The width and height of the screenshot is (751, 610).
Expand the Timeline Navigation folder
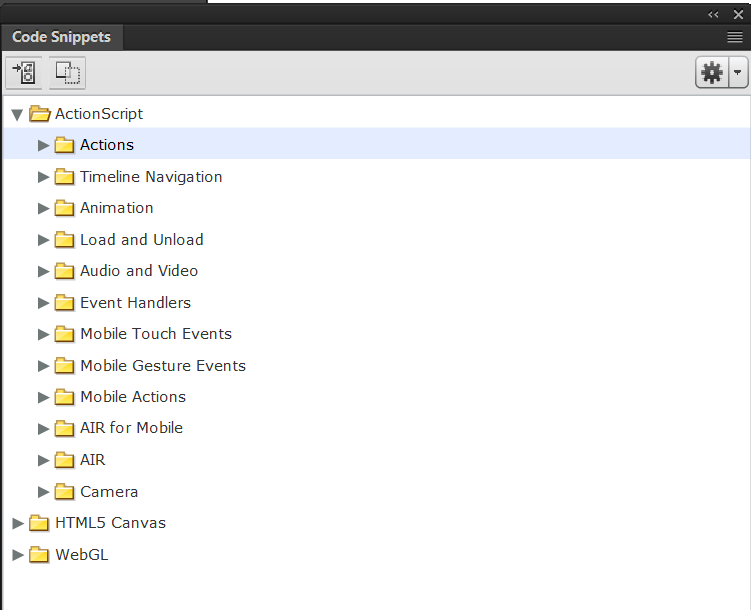tap(43, 177)
